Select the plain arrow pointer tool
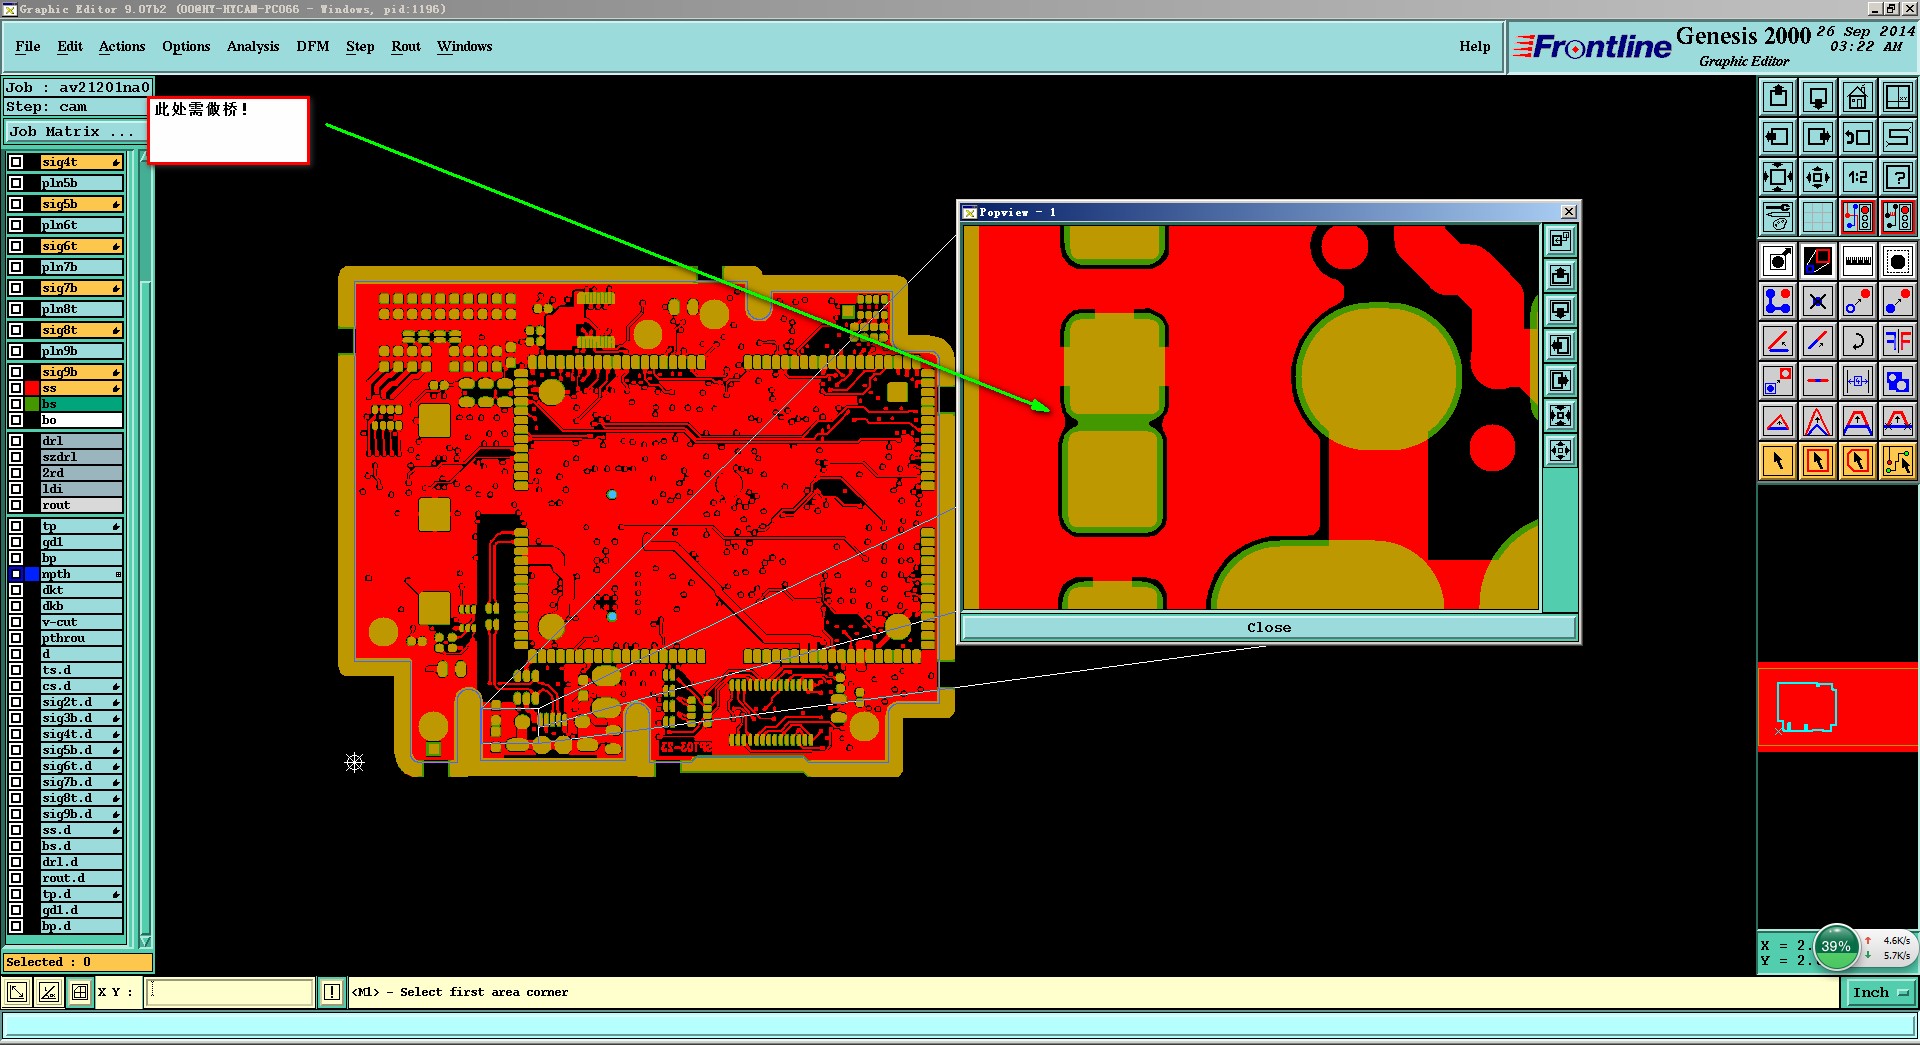 pos(1778,461)
